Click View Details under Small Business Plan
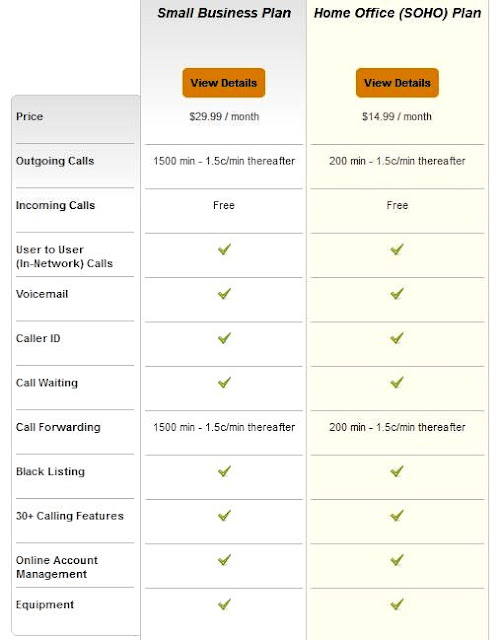 pyautogui.click(x=224, y=83)
